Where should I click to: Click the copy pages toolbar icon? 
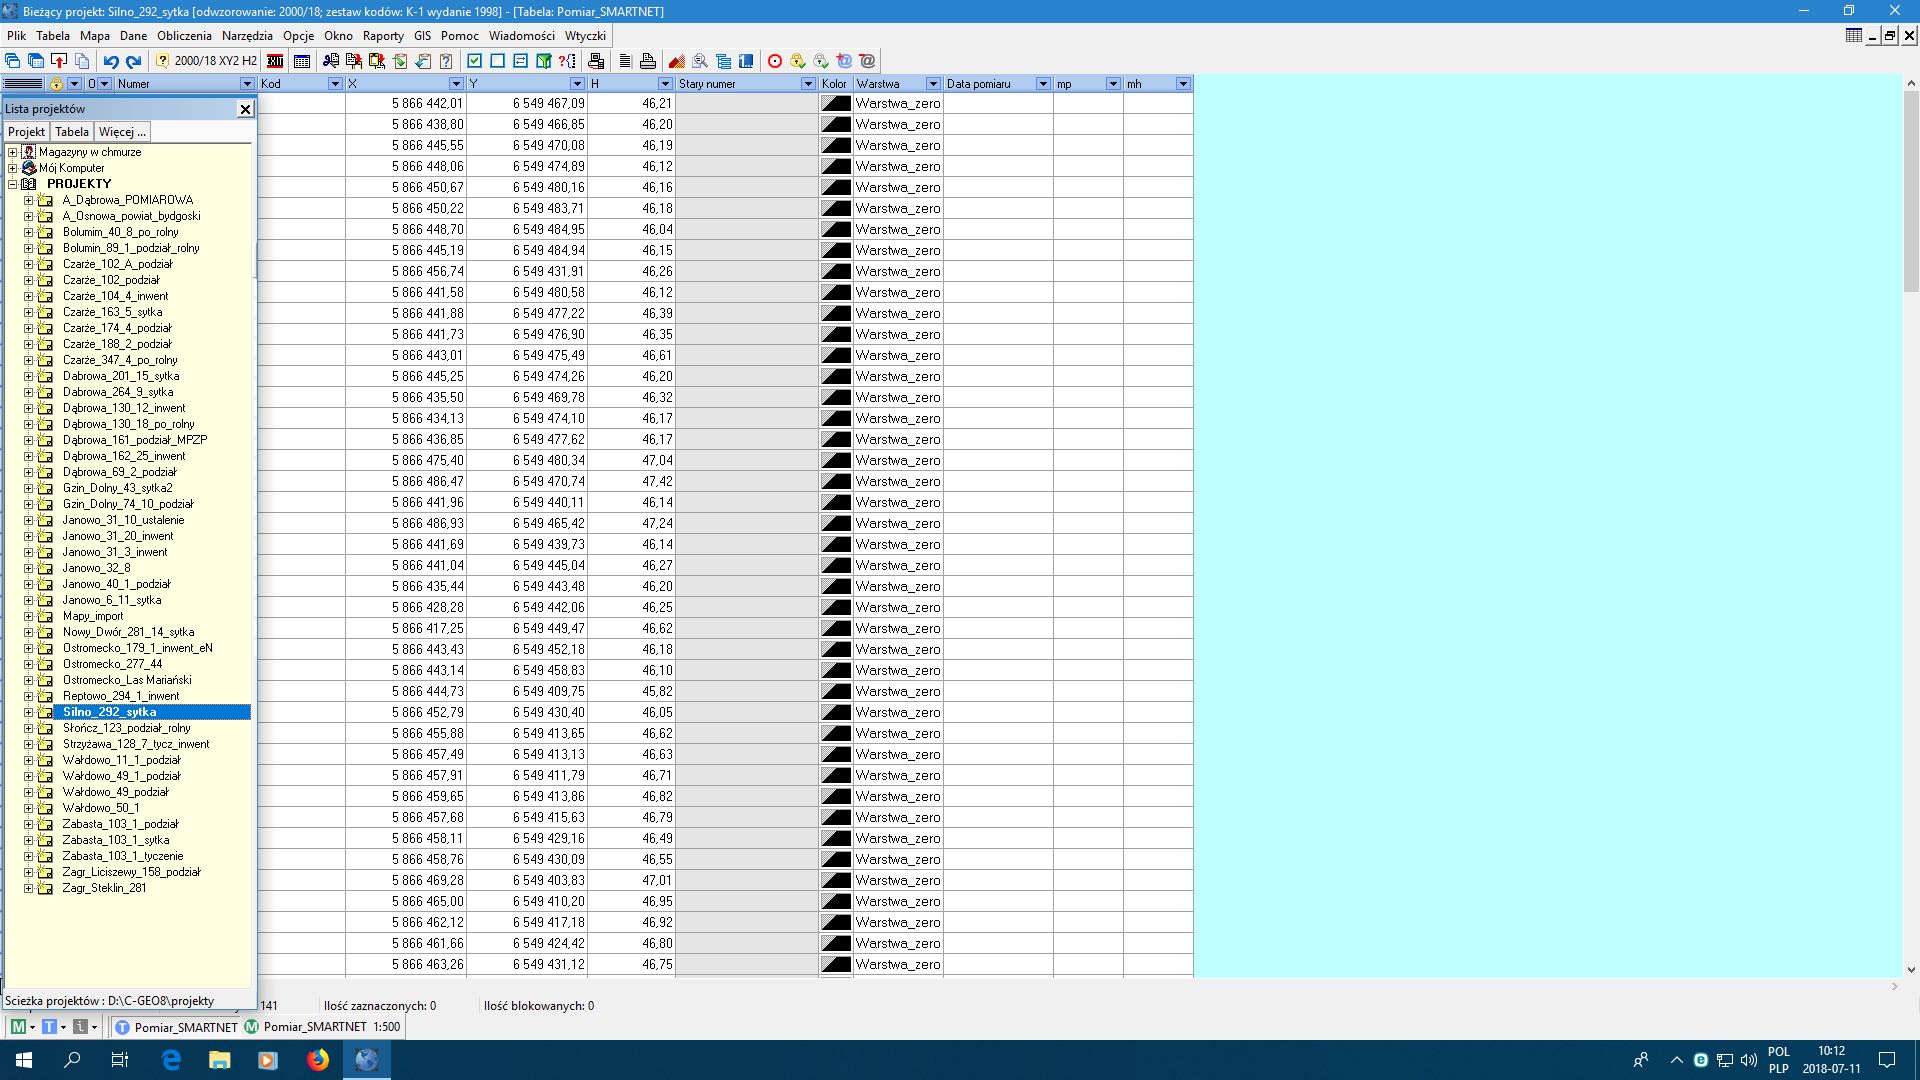82,61
